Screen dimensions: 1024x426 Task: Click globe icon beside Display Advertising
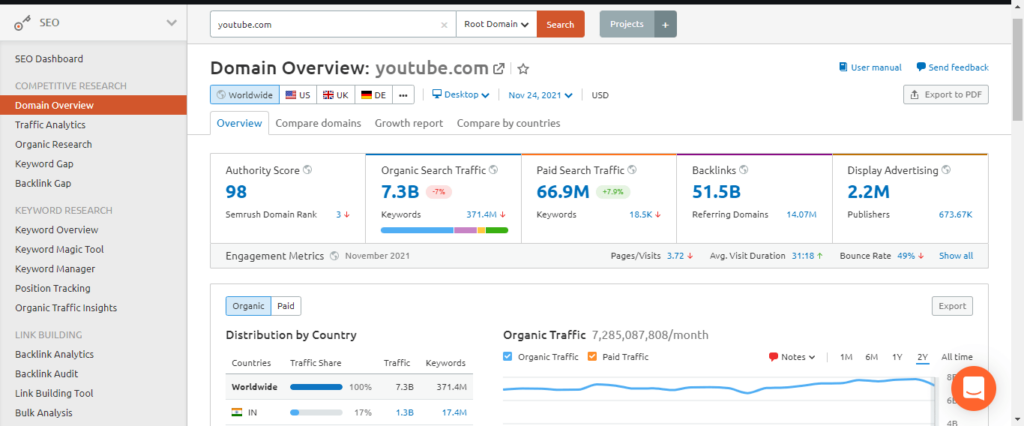coord(946,170)
